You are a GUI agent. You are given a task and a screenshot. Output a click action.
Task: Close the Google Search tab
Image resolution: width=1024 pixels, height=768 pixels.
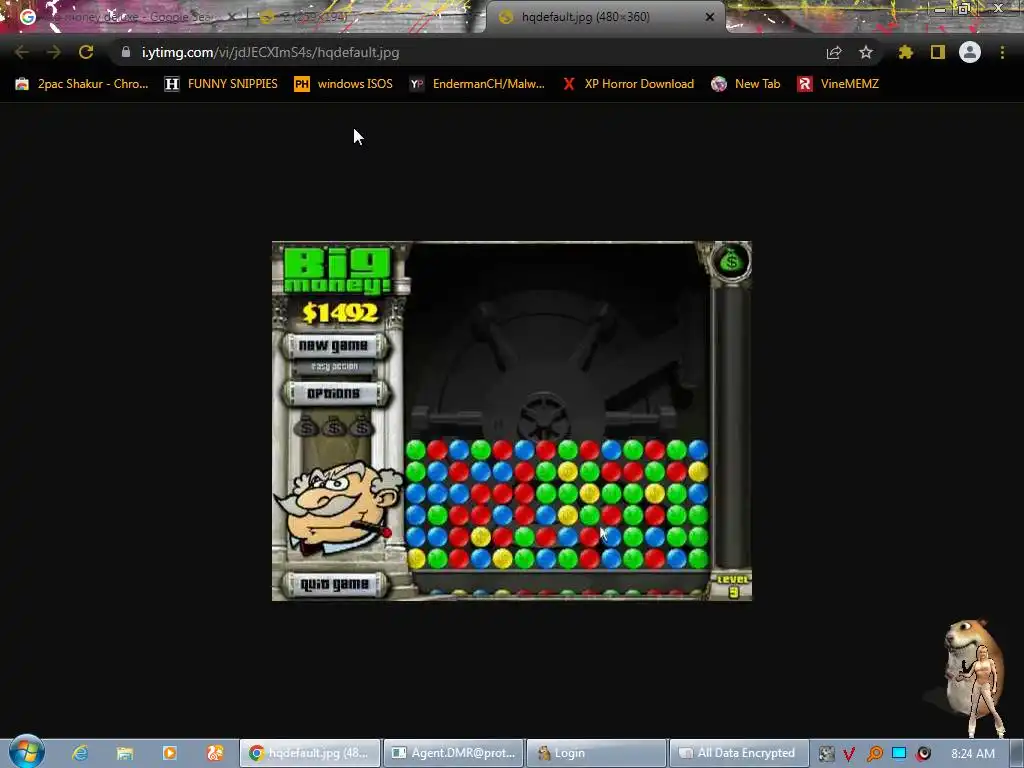click(x=231, y=17)
